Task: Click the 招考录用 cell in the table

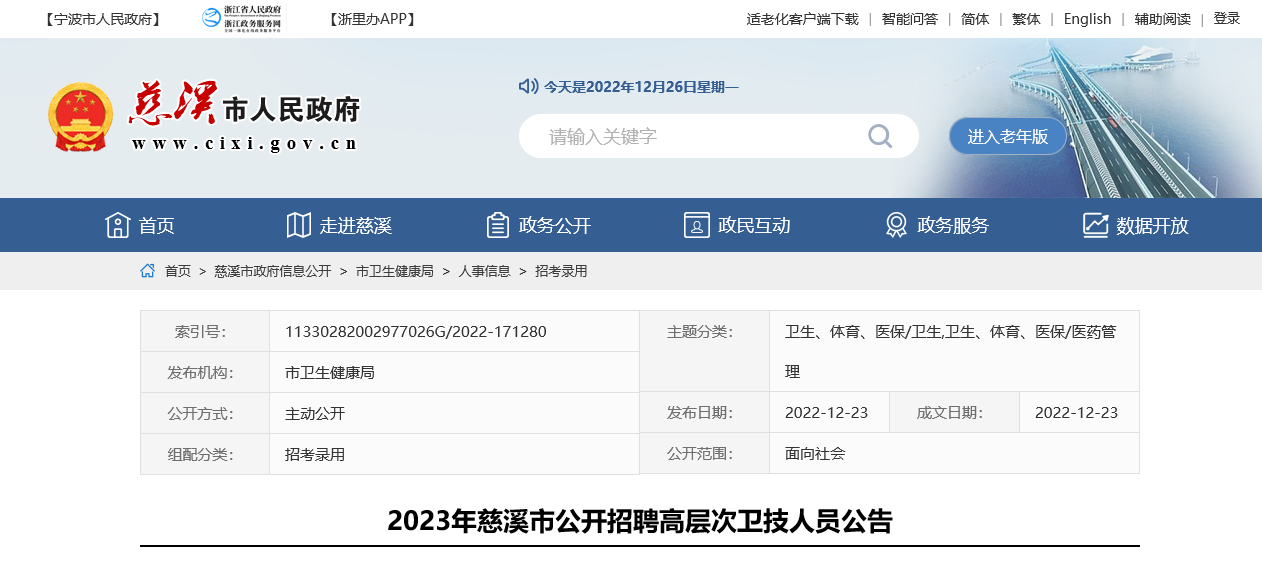Action: 454,454
